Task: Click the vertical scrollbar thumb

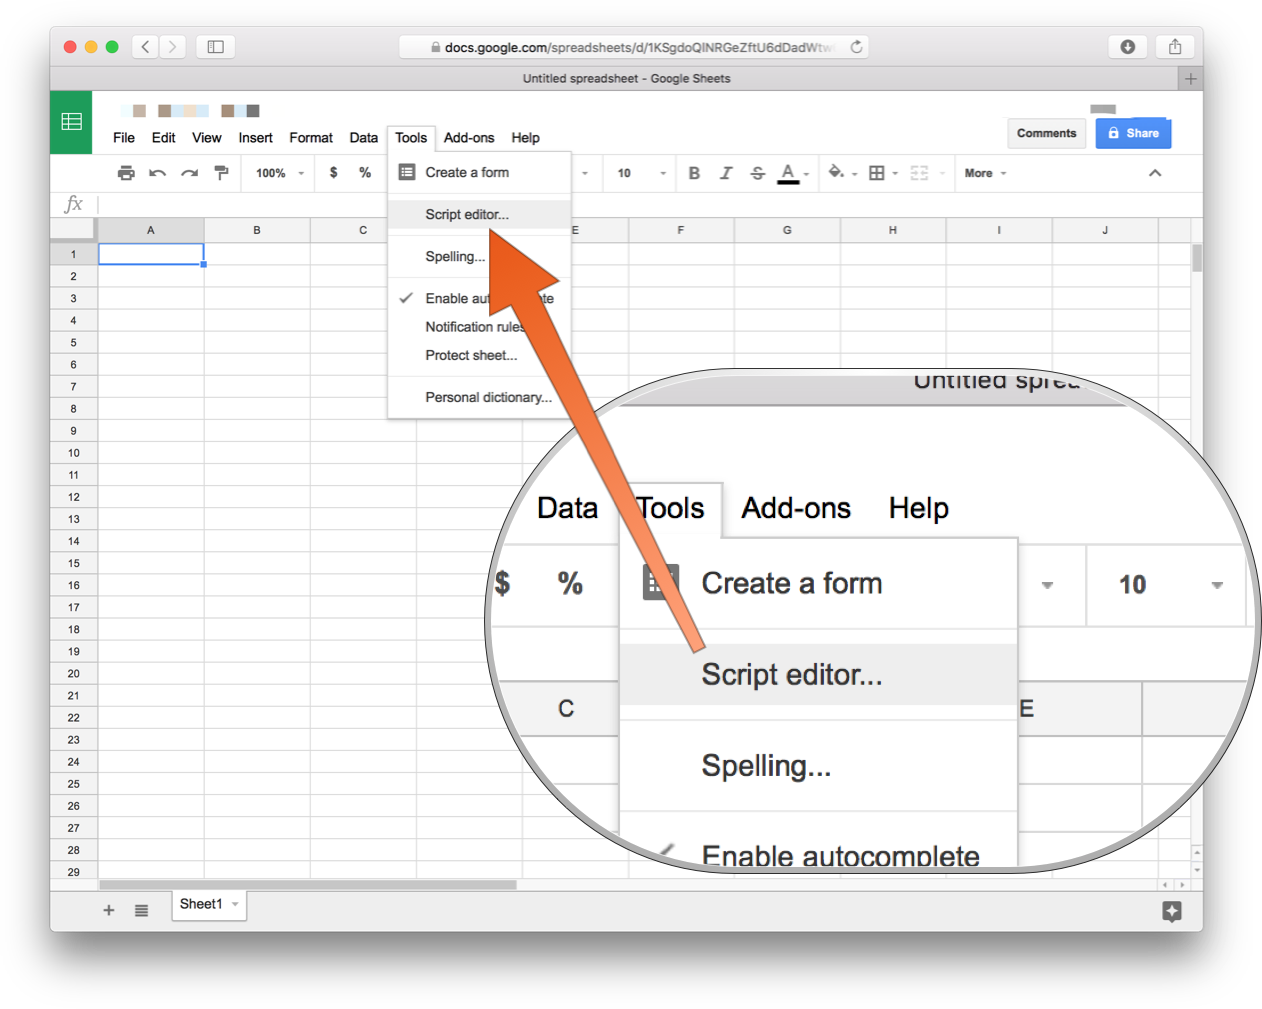Action: point(1197,258)
